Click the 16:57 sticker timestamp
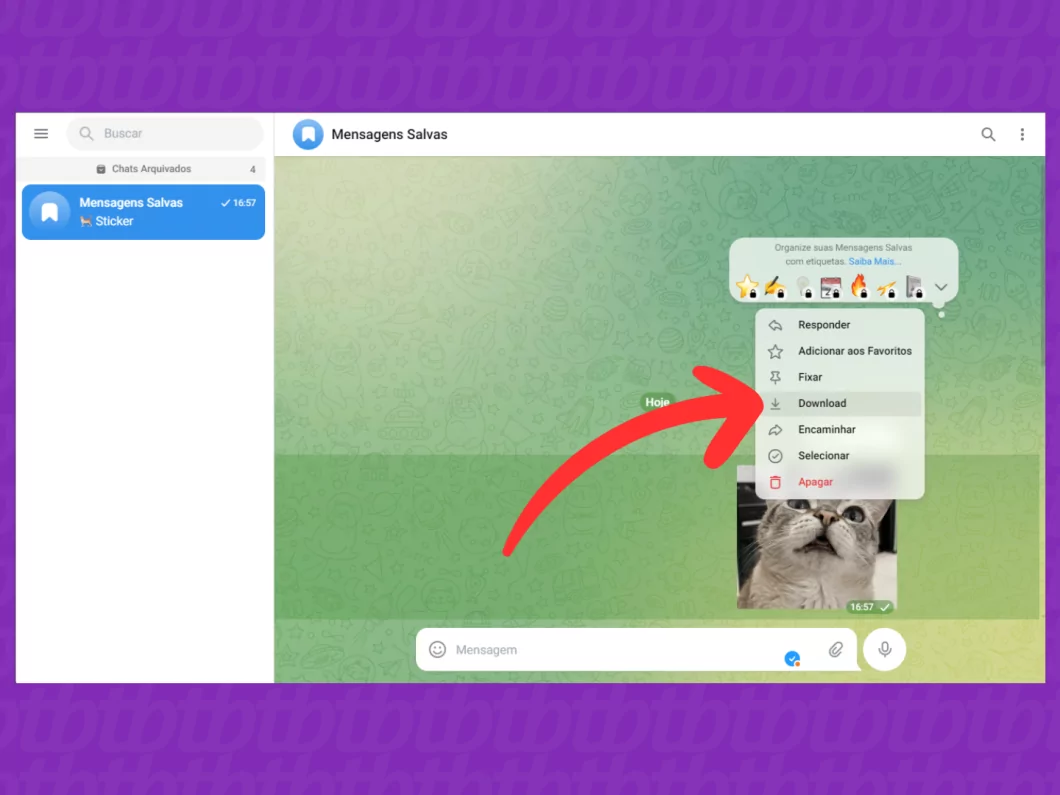The height and width of the screenshot is (795, 1060). click(x=861, y=607)
